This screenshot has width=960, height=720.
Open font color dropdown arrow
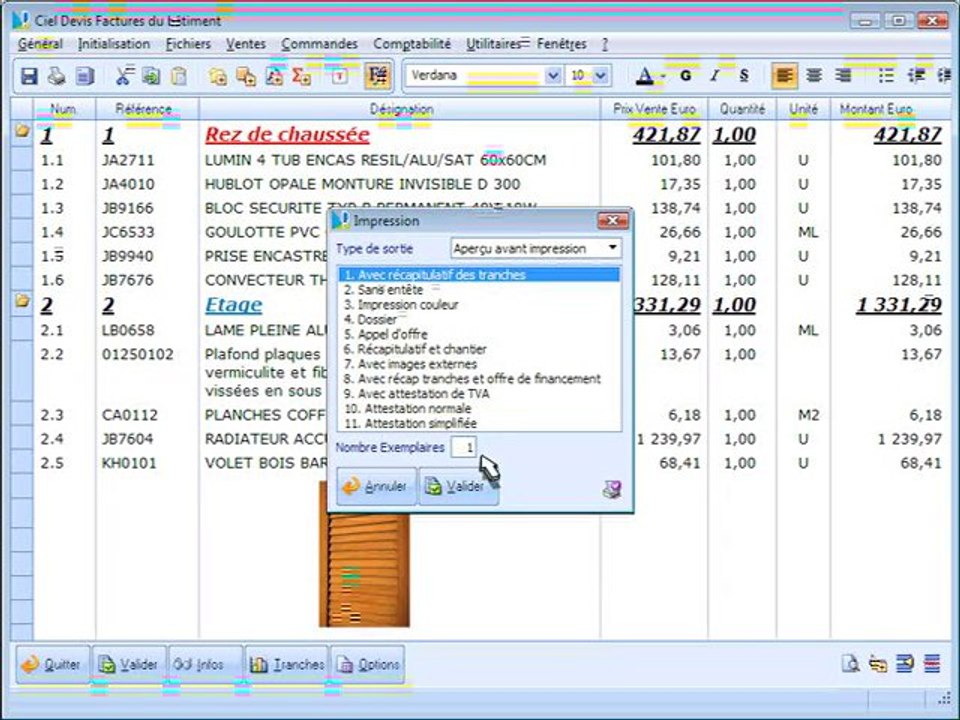click(x=663, y=77)
